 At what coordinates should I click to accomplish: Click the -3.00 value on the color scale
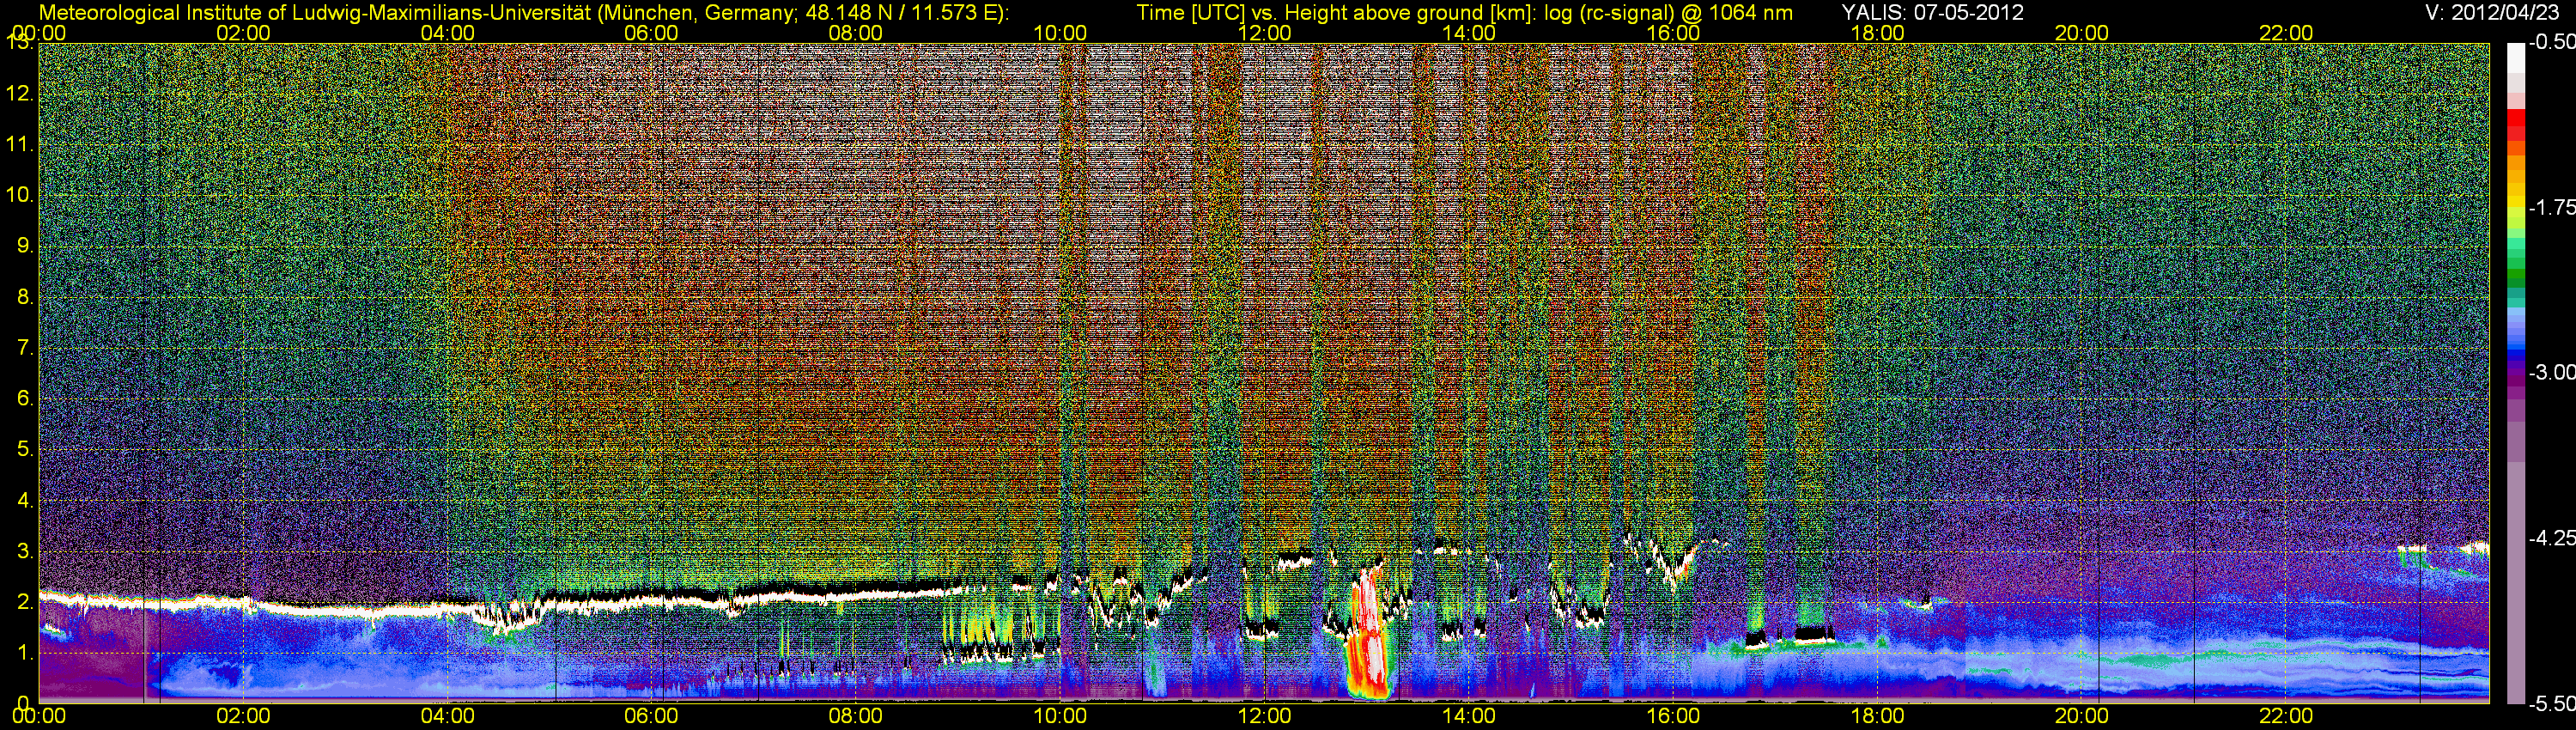click(2551, 372)
